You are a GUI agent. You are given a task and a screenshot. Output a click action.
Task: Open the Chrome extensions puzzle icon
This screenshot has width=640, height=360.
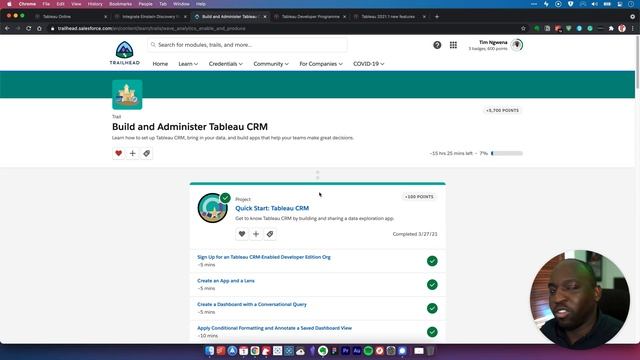611,28
